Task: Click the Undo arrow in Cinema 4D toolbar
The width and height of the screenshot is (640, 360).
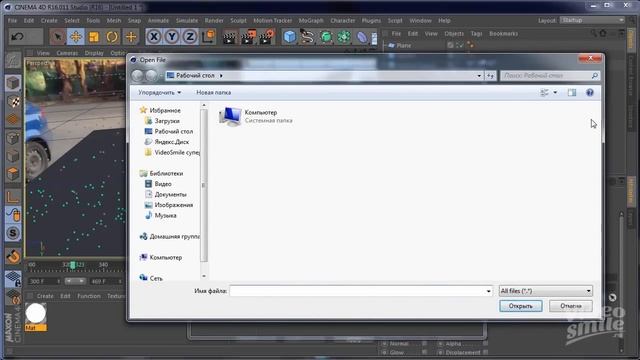Action: click(17, 37)
